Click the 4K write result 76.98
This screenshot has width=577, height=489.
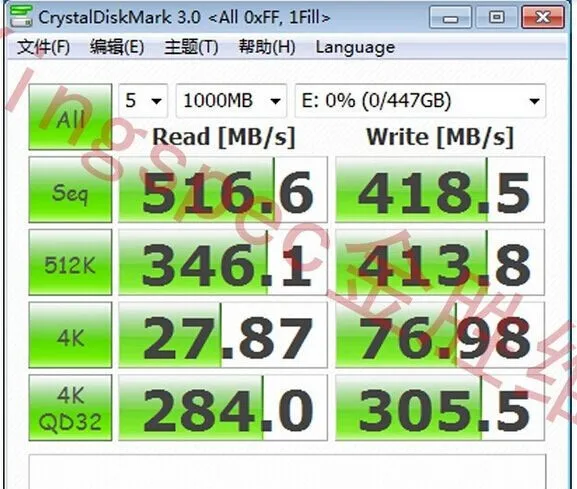[440, 335]
